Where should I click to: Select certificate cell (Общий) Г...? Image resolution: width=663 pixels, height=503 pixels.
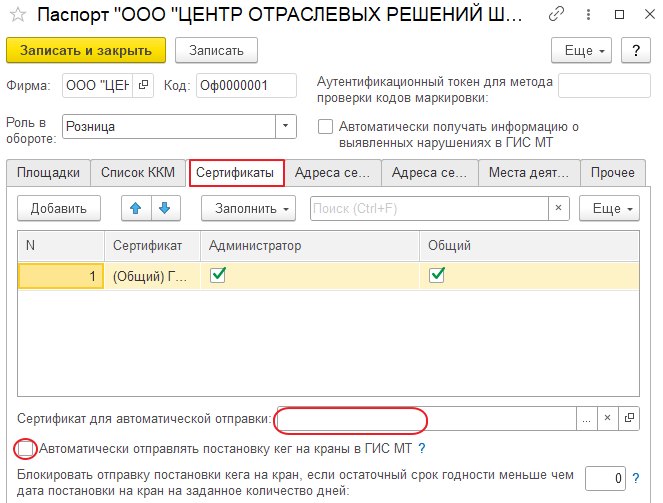point(152,276)
